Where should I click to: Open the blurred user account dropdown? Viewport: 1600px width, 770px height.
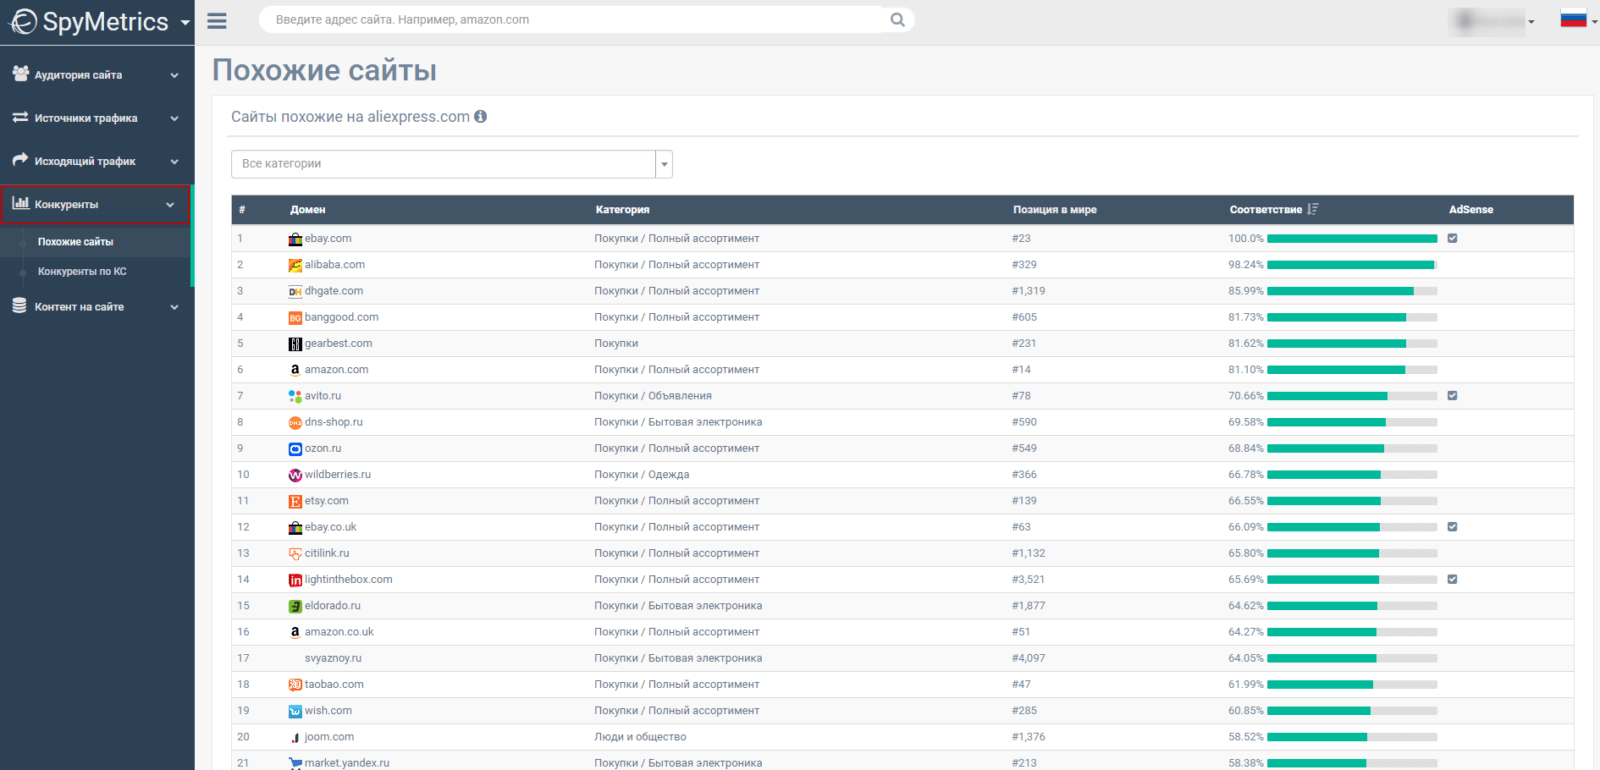1492,21
